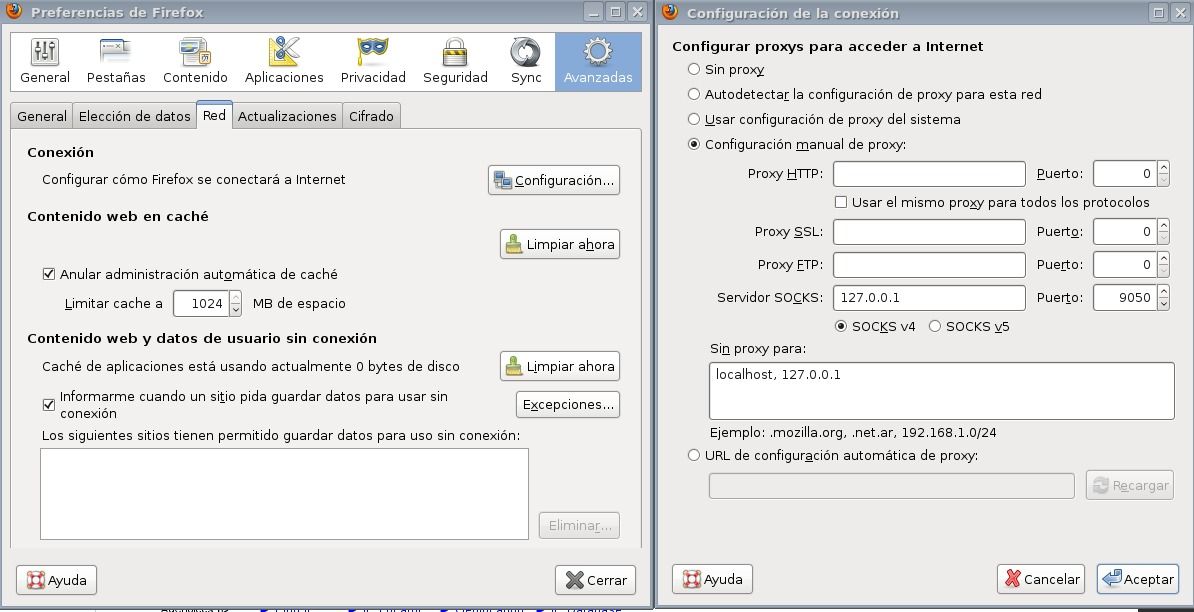Image resolution: width=1194 pixels, height=612 pixels.
Task: Click Firefox icon in Configuración de la conexión title bar
Action: (670, 11)
